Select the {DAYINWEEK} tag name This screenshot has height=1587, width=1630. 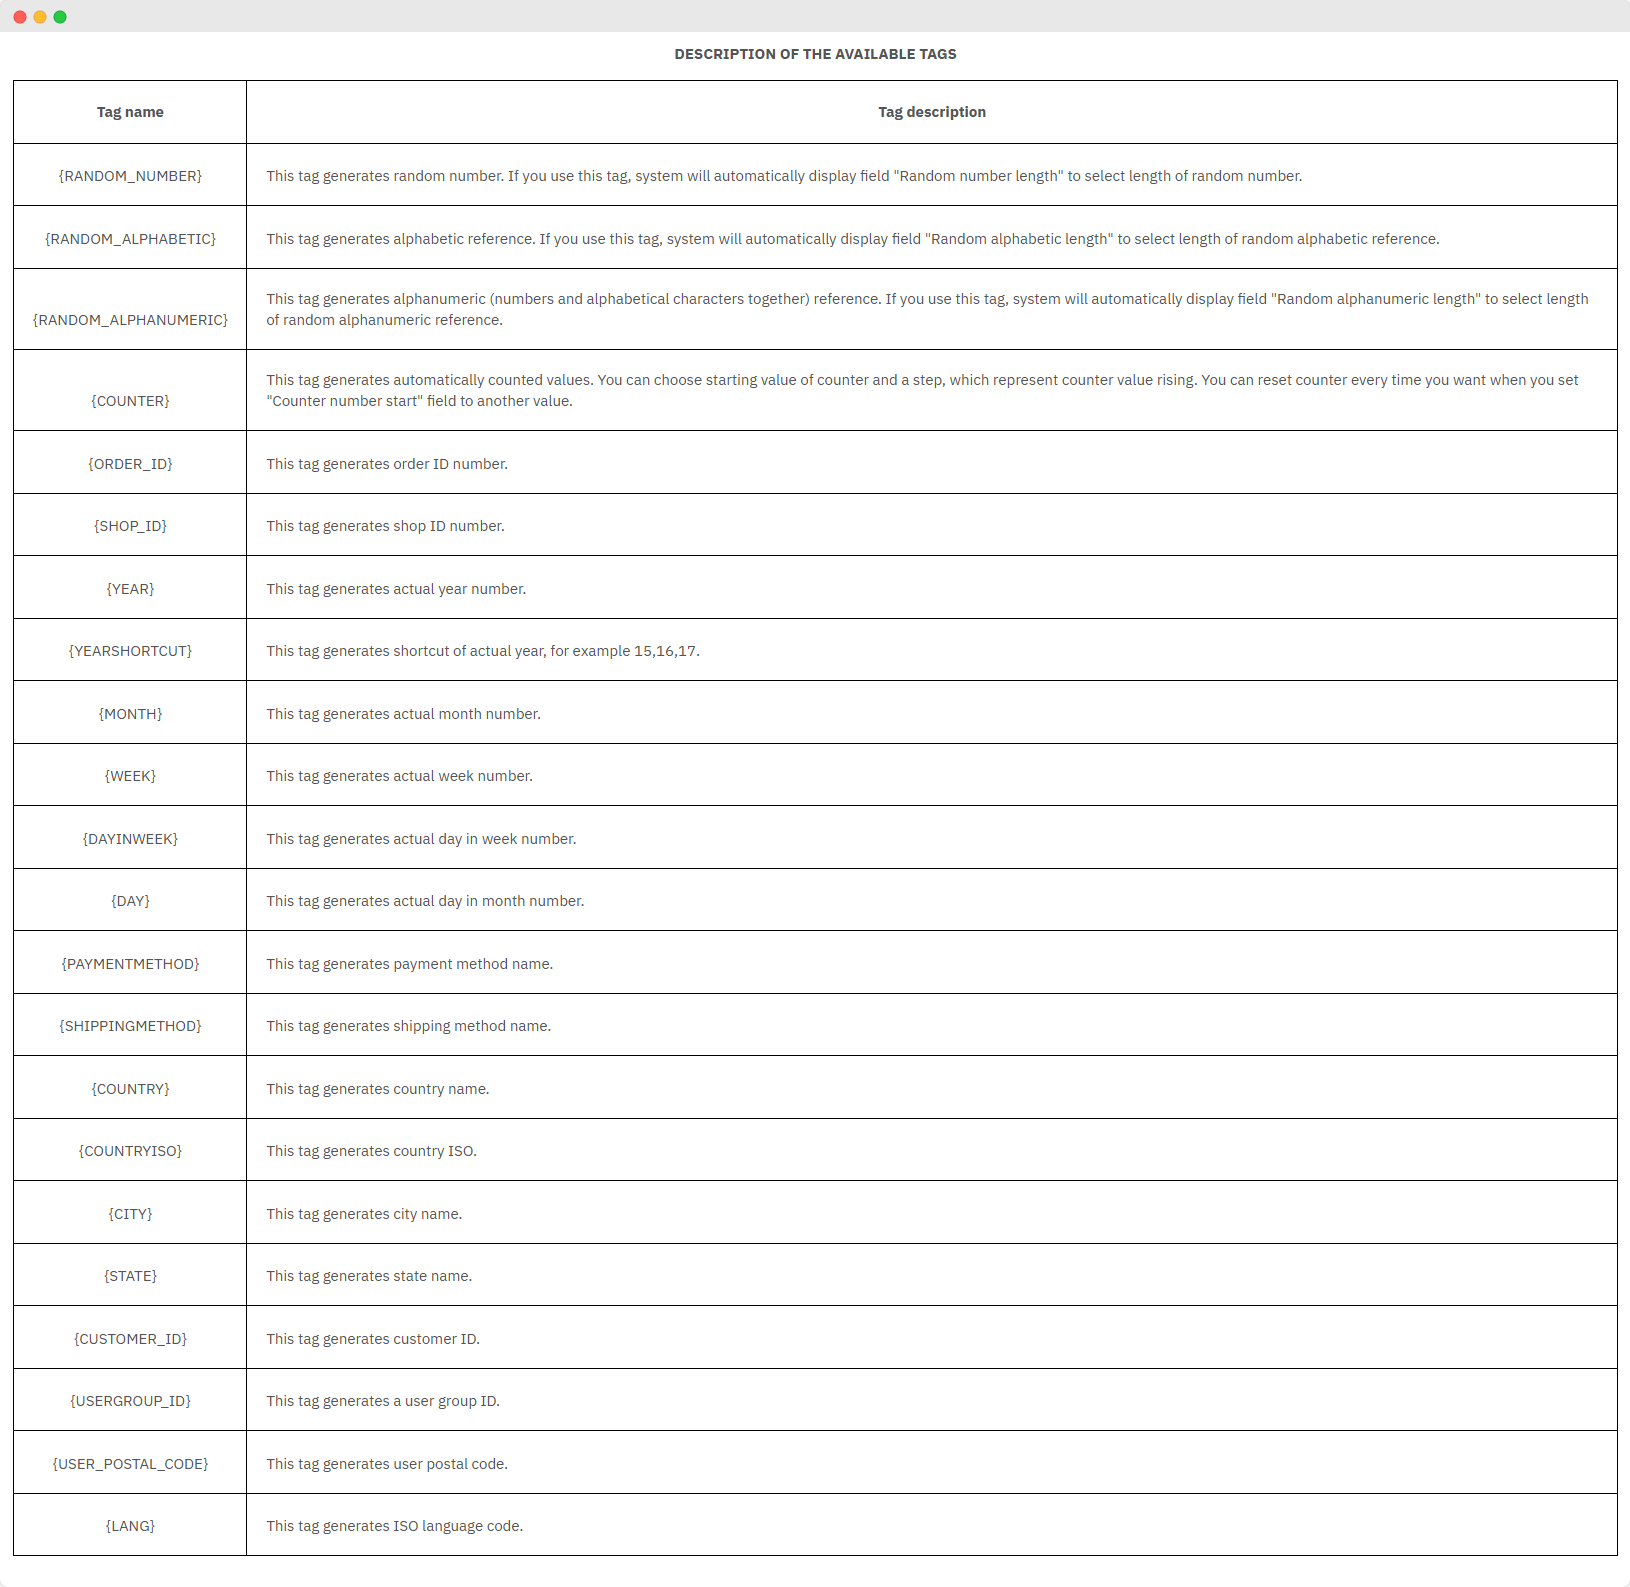[x=130, y=839]
